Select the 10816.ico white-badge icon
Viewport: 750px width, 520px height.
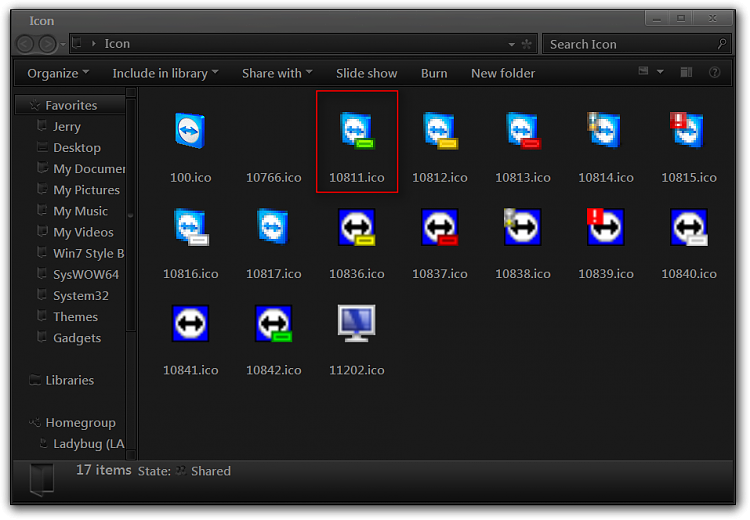(x=191, y=227)
